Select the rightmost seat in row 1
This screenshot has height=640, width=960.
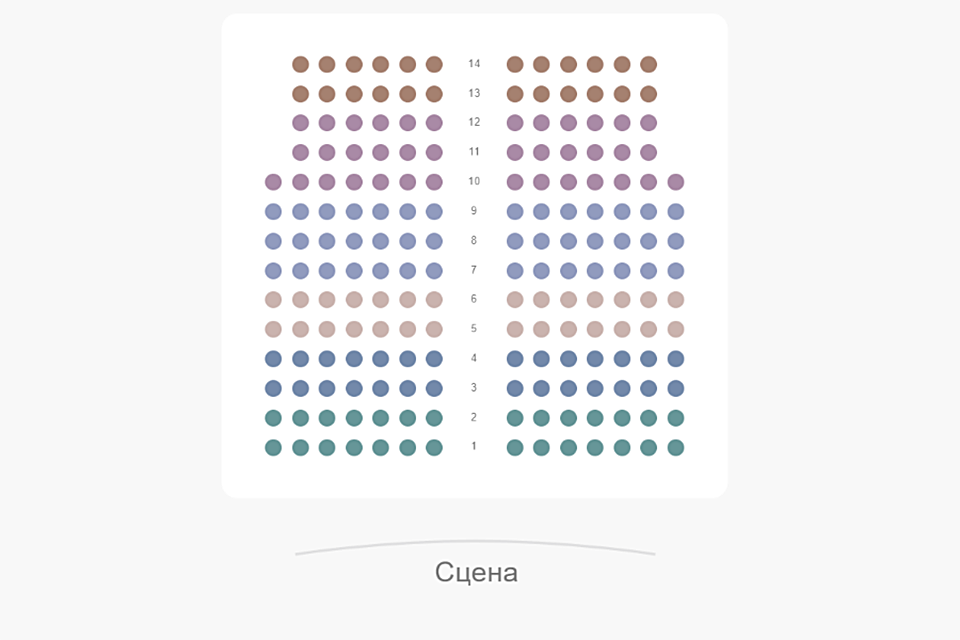(676, 447)
